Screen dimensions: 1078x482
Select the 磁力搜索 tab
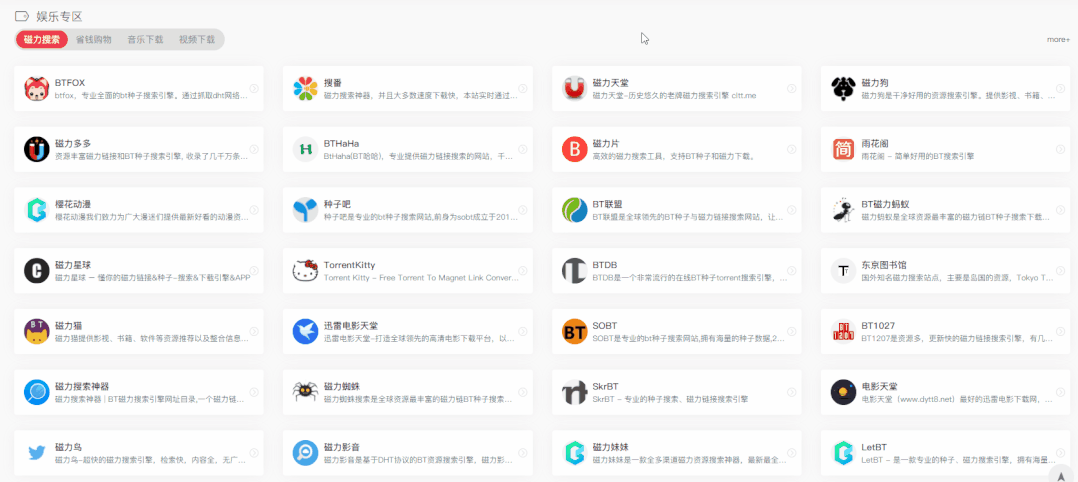[x=42, y=39]
